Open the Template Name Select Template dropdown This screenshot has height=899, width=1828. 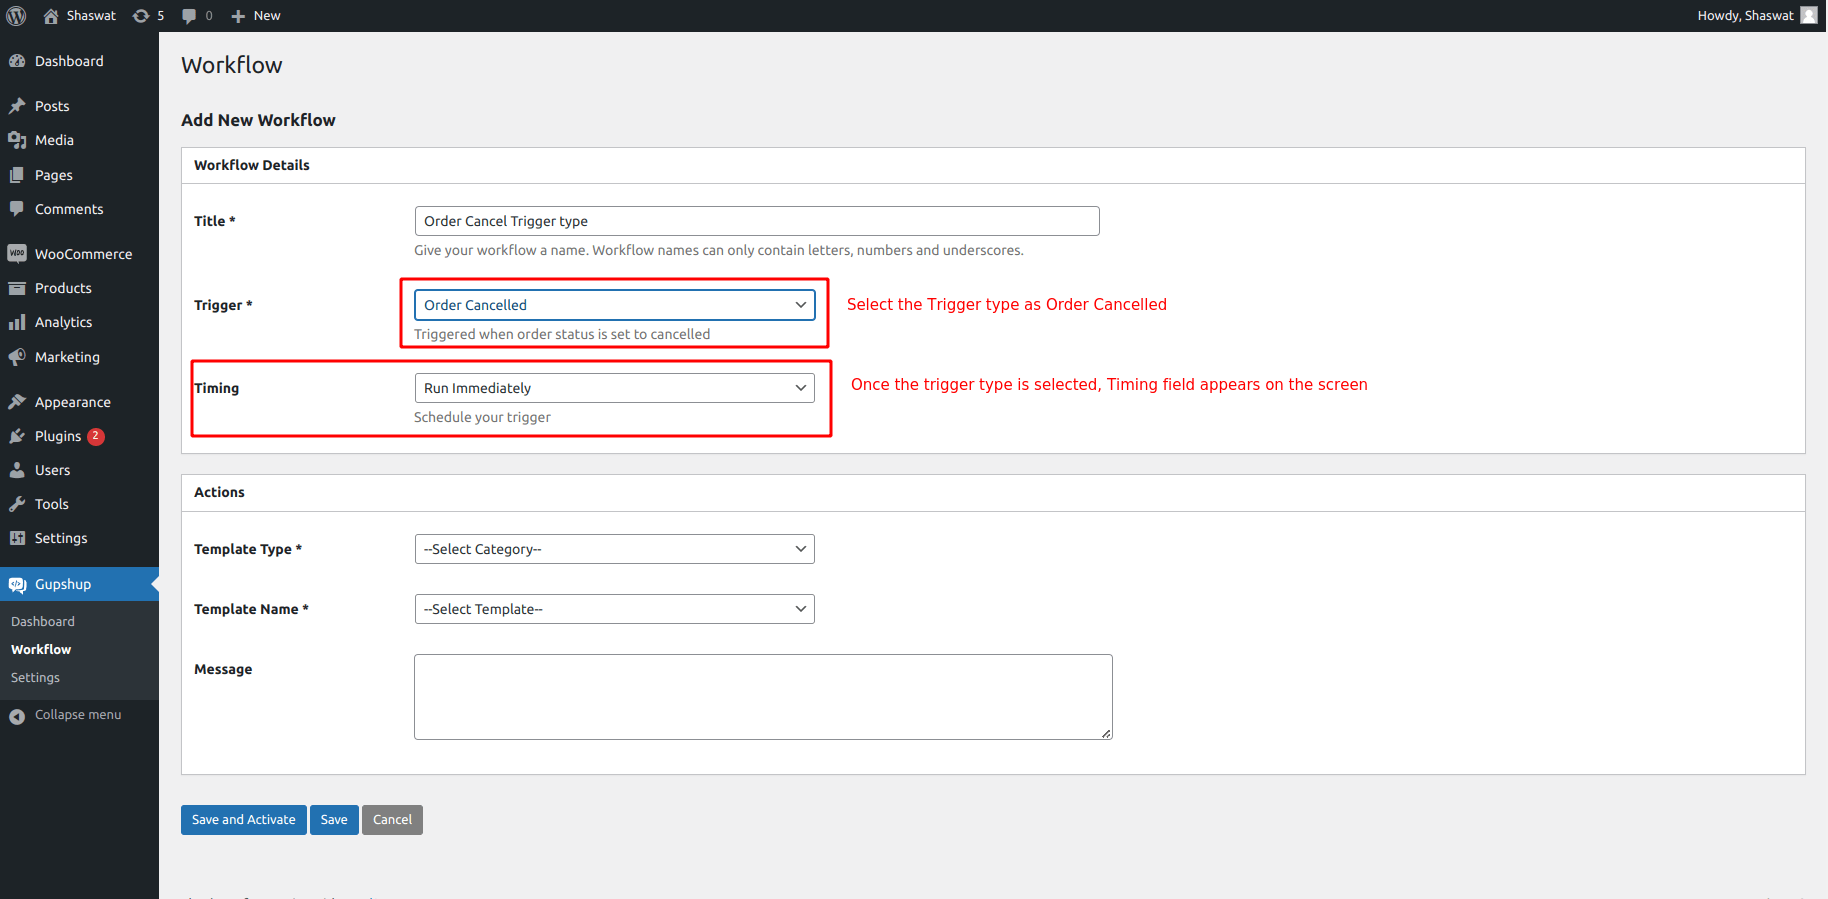pos(615,609)
